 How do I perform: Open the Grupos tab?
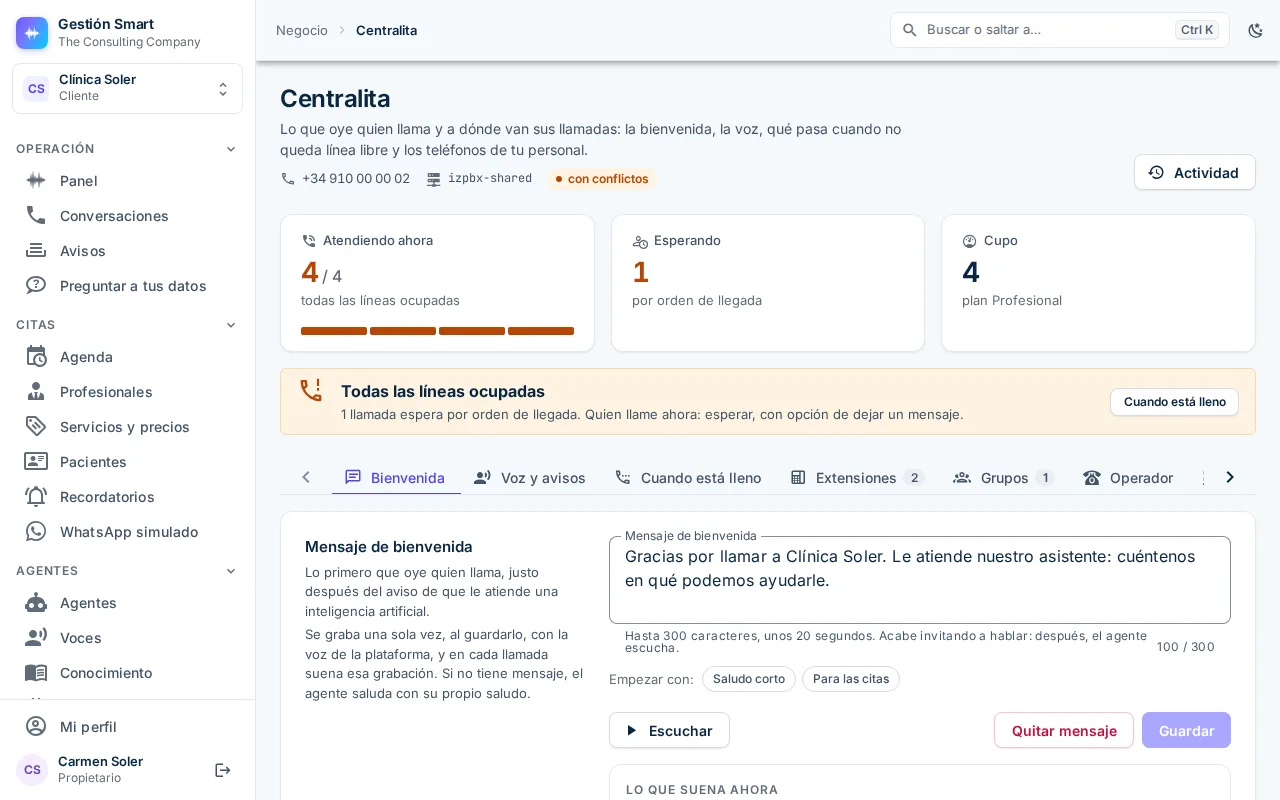[x=1004, y=478]
